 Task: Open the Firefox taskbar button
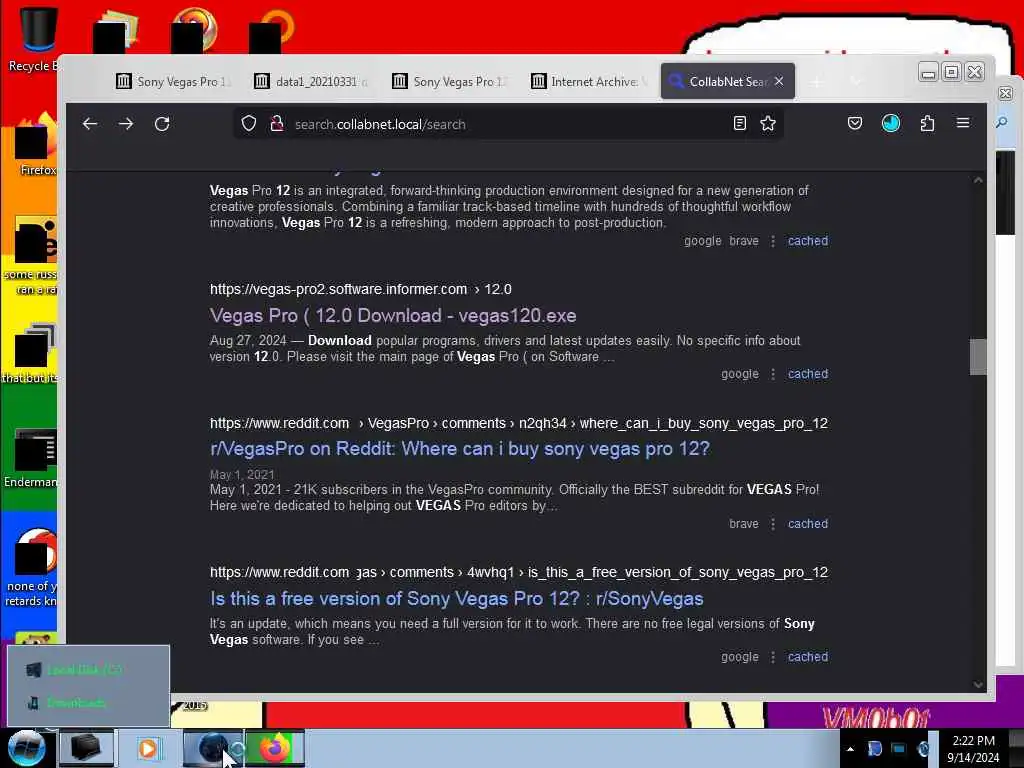pyautogui.click(x=275, y=748)
